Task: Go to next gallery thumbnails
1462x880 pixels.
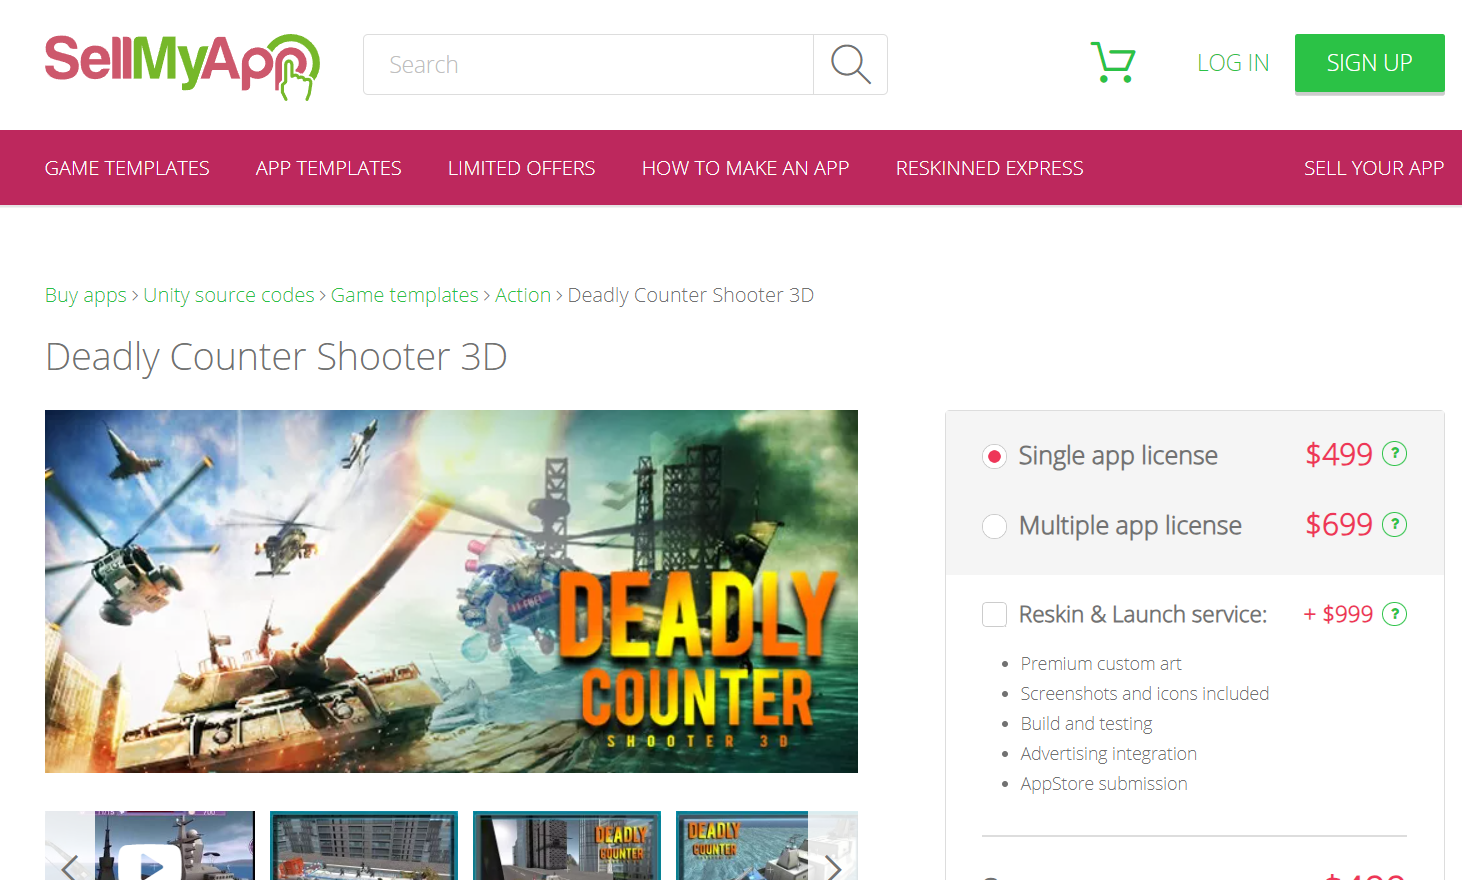Action: 833,866
